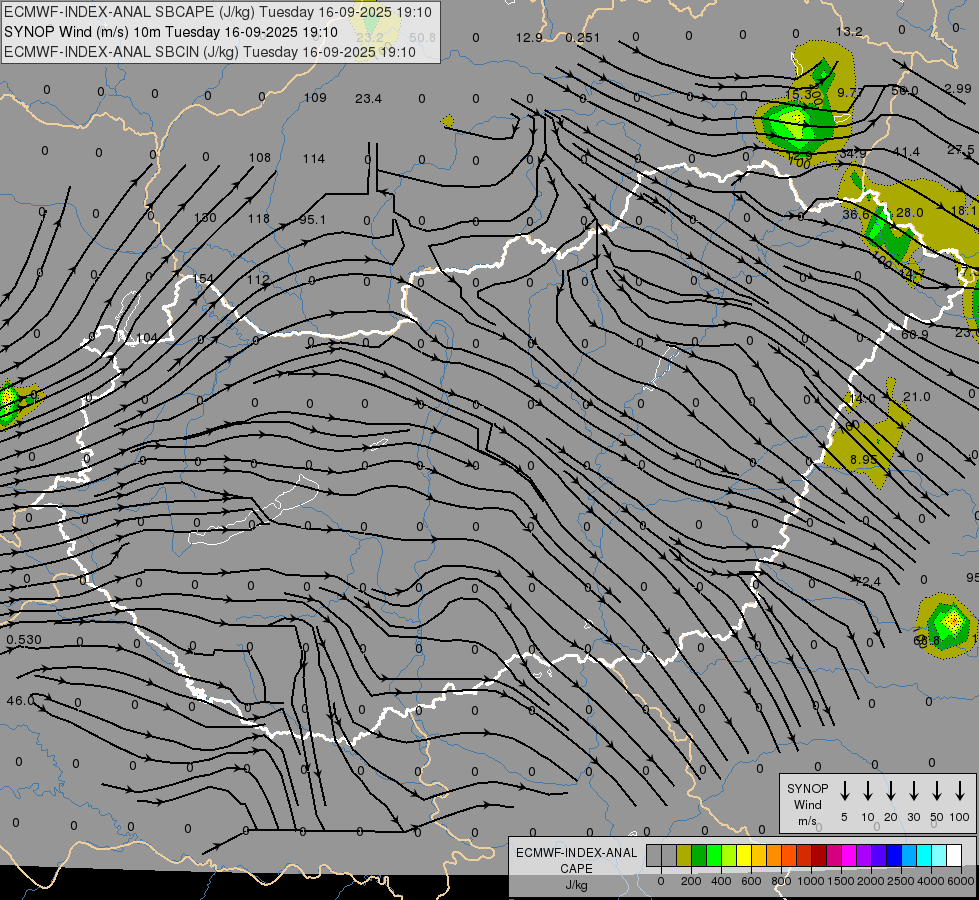Click the 21.0 CAPE value on map
This screenshot has width=979, height=900.
917,397
